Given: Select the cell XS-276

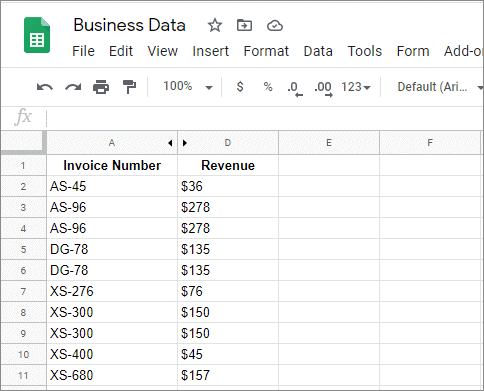Looking at the screenshot, I should (x=112, y=291).
